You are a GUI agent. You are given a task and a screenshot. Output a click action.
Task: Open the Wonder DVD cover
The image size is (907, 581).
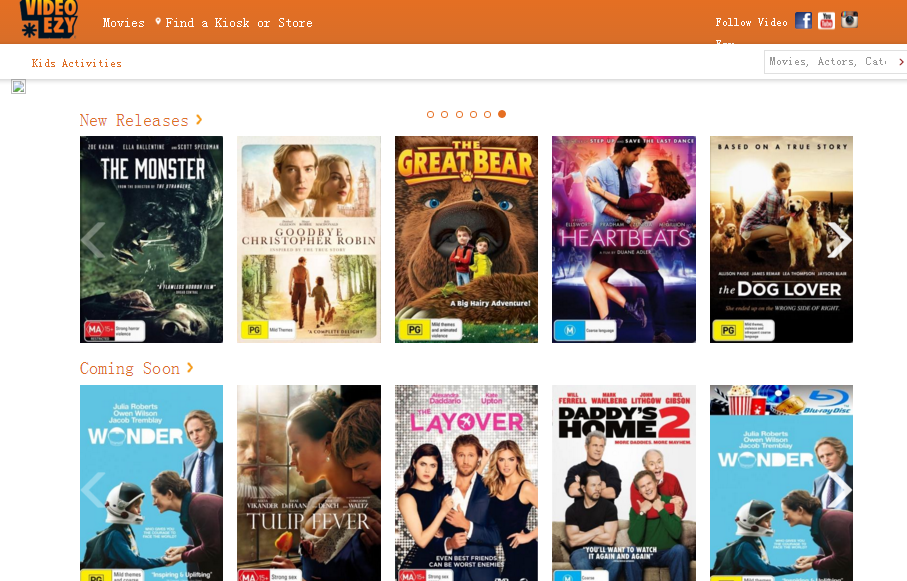click(152, 483)
